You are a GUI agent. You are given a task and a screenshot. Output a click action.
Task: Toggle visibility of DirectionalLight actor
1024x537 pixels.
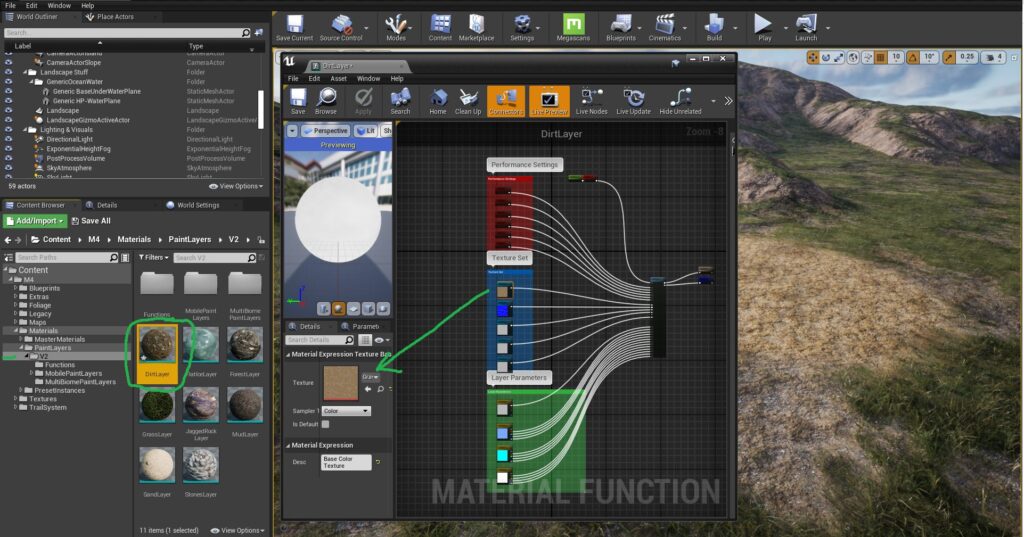8,139
